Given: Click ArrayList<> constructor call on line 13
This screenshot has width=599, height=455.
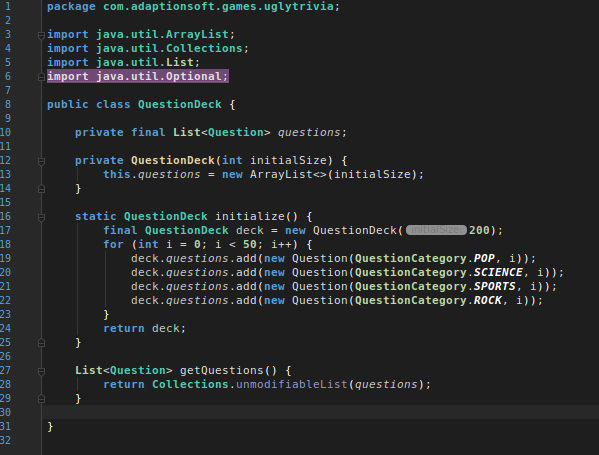Looking at the screenshot, I should (x=288, y=174).
